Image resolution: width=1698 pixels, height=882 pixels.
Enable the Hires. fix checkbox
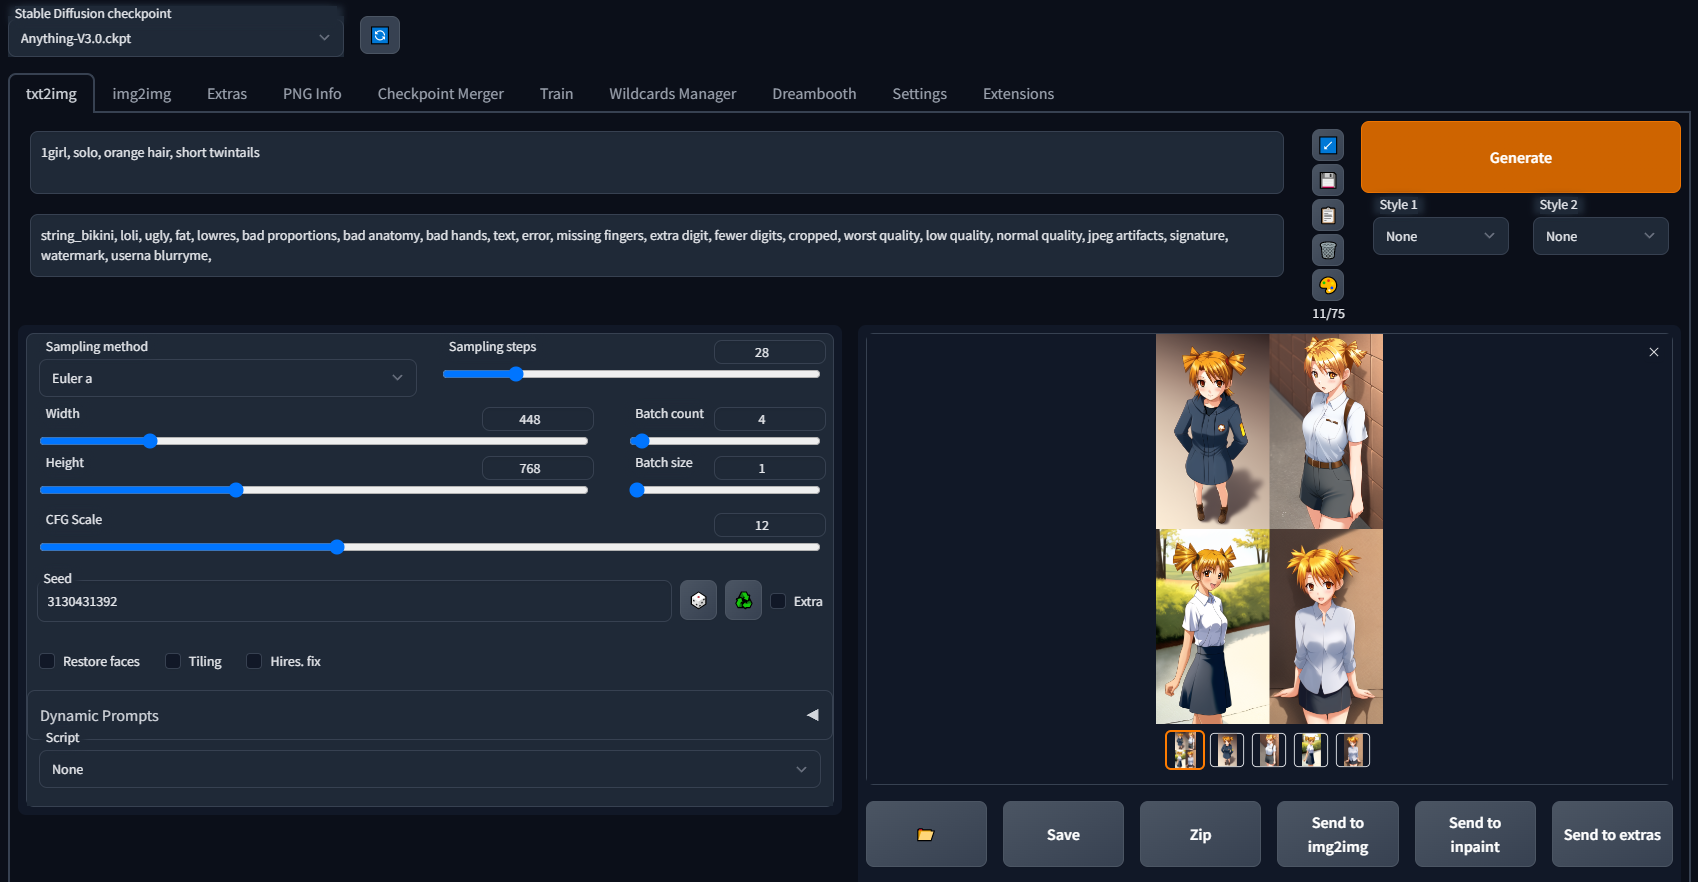click(254, 661)
